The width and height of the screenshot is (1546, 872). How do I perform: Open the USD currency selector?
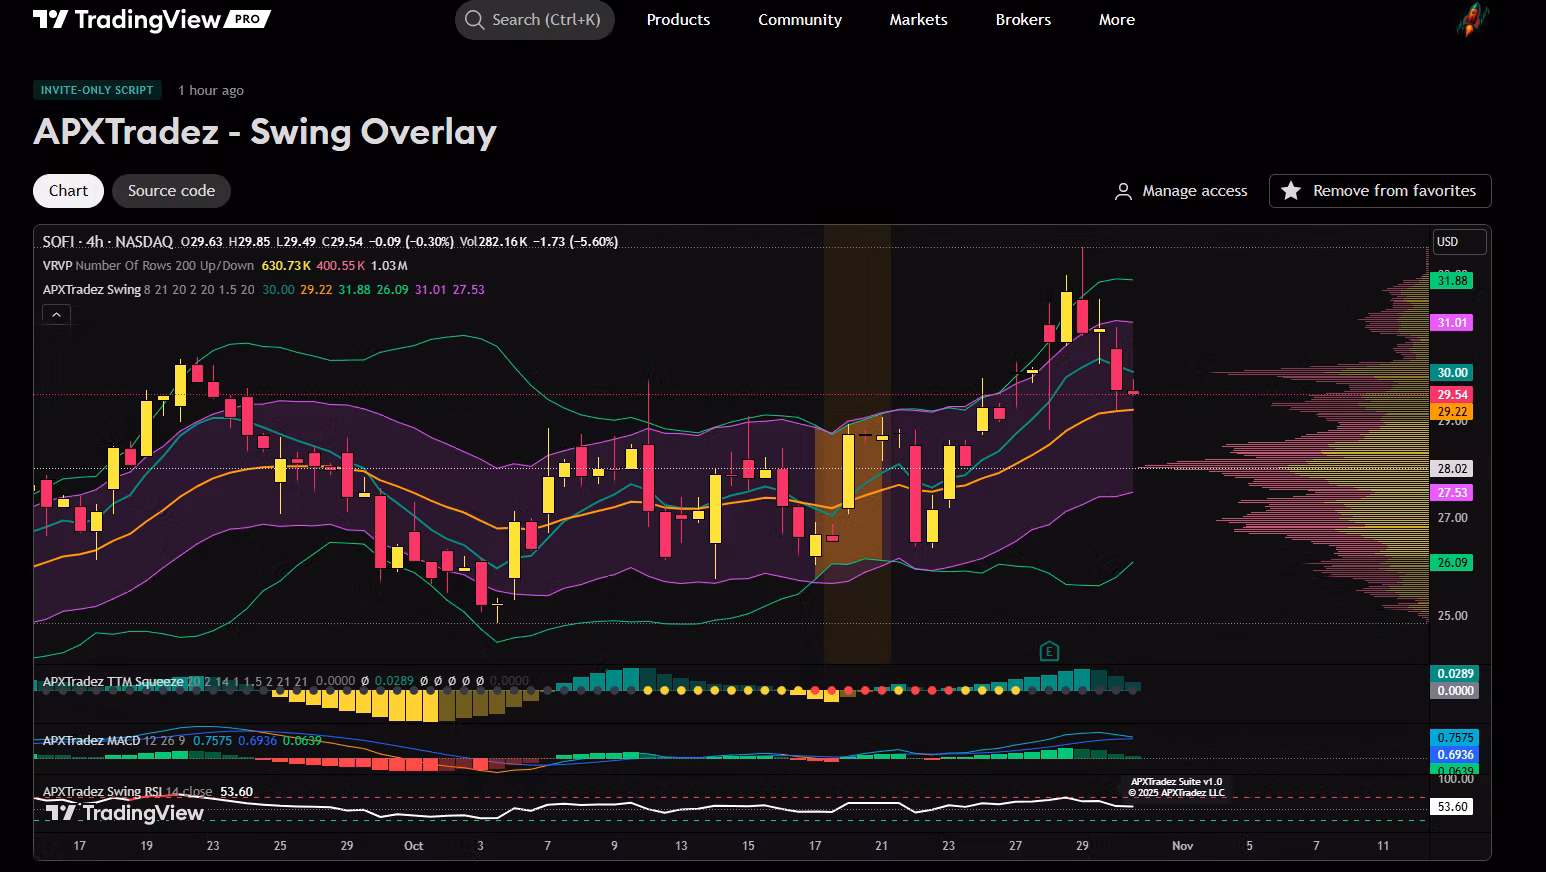tap(1459, 242)
